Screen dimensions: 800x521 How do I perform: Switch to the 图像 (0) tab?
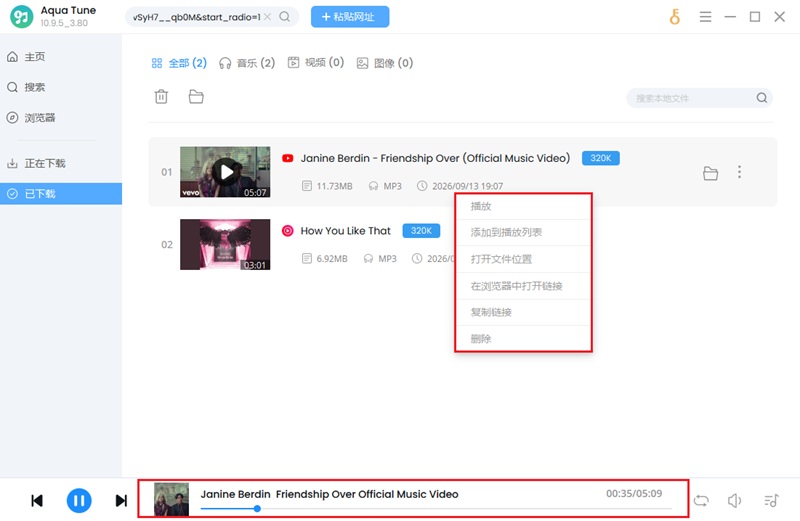(x=385, y=63)
